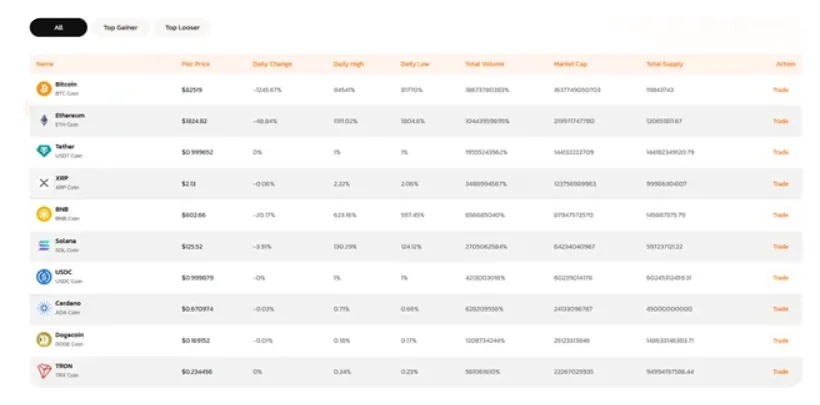Switch to the Top Looser tab

(x=182, y=28)
